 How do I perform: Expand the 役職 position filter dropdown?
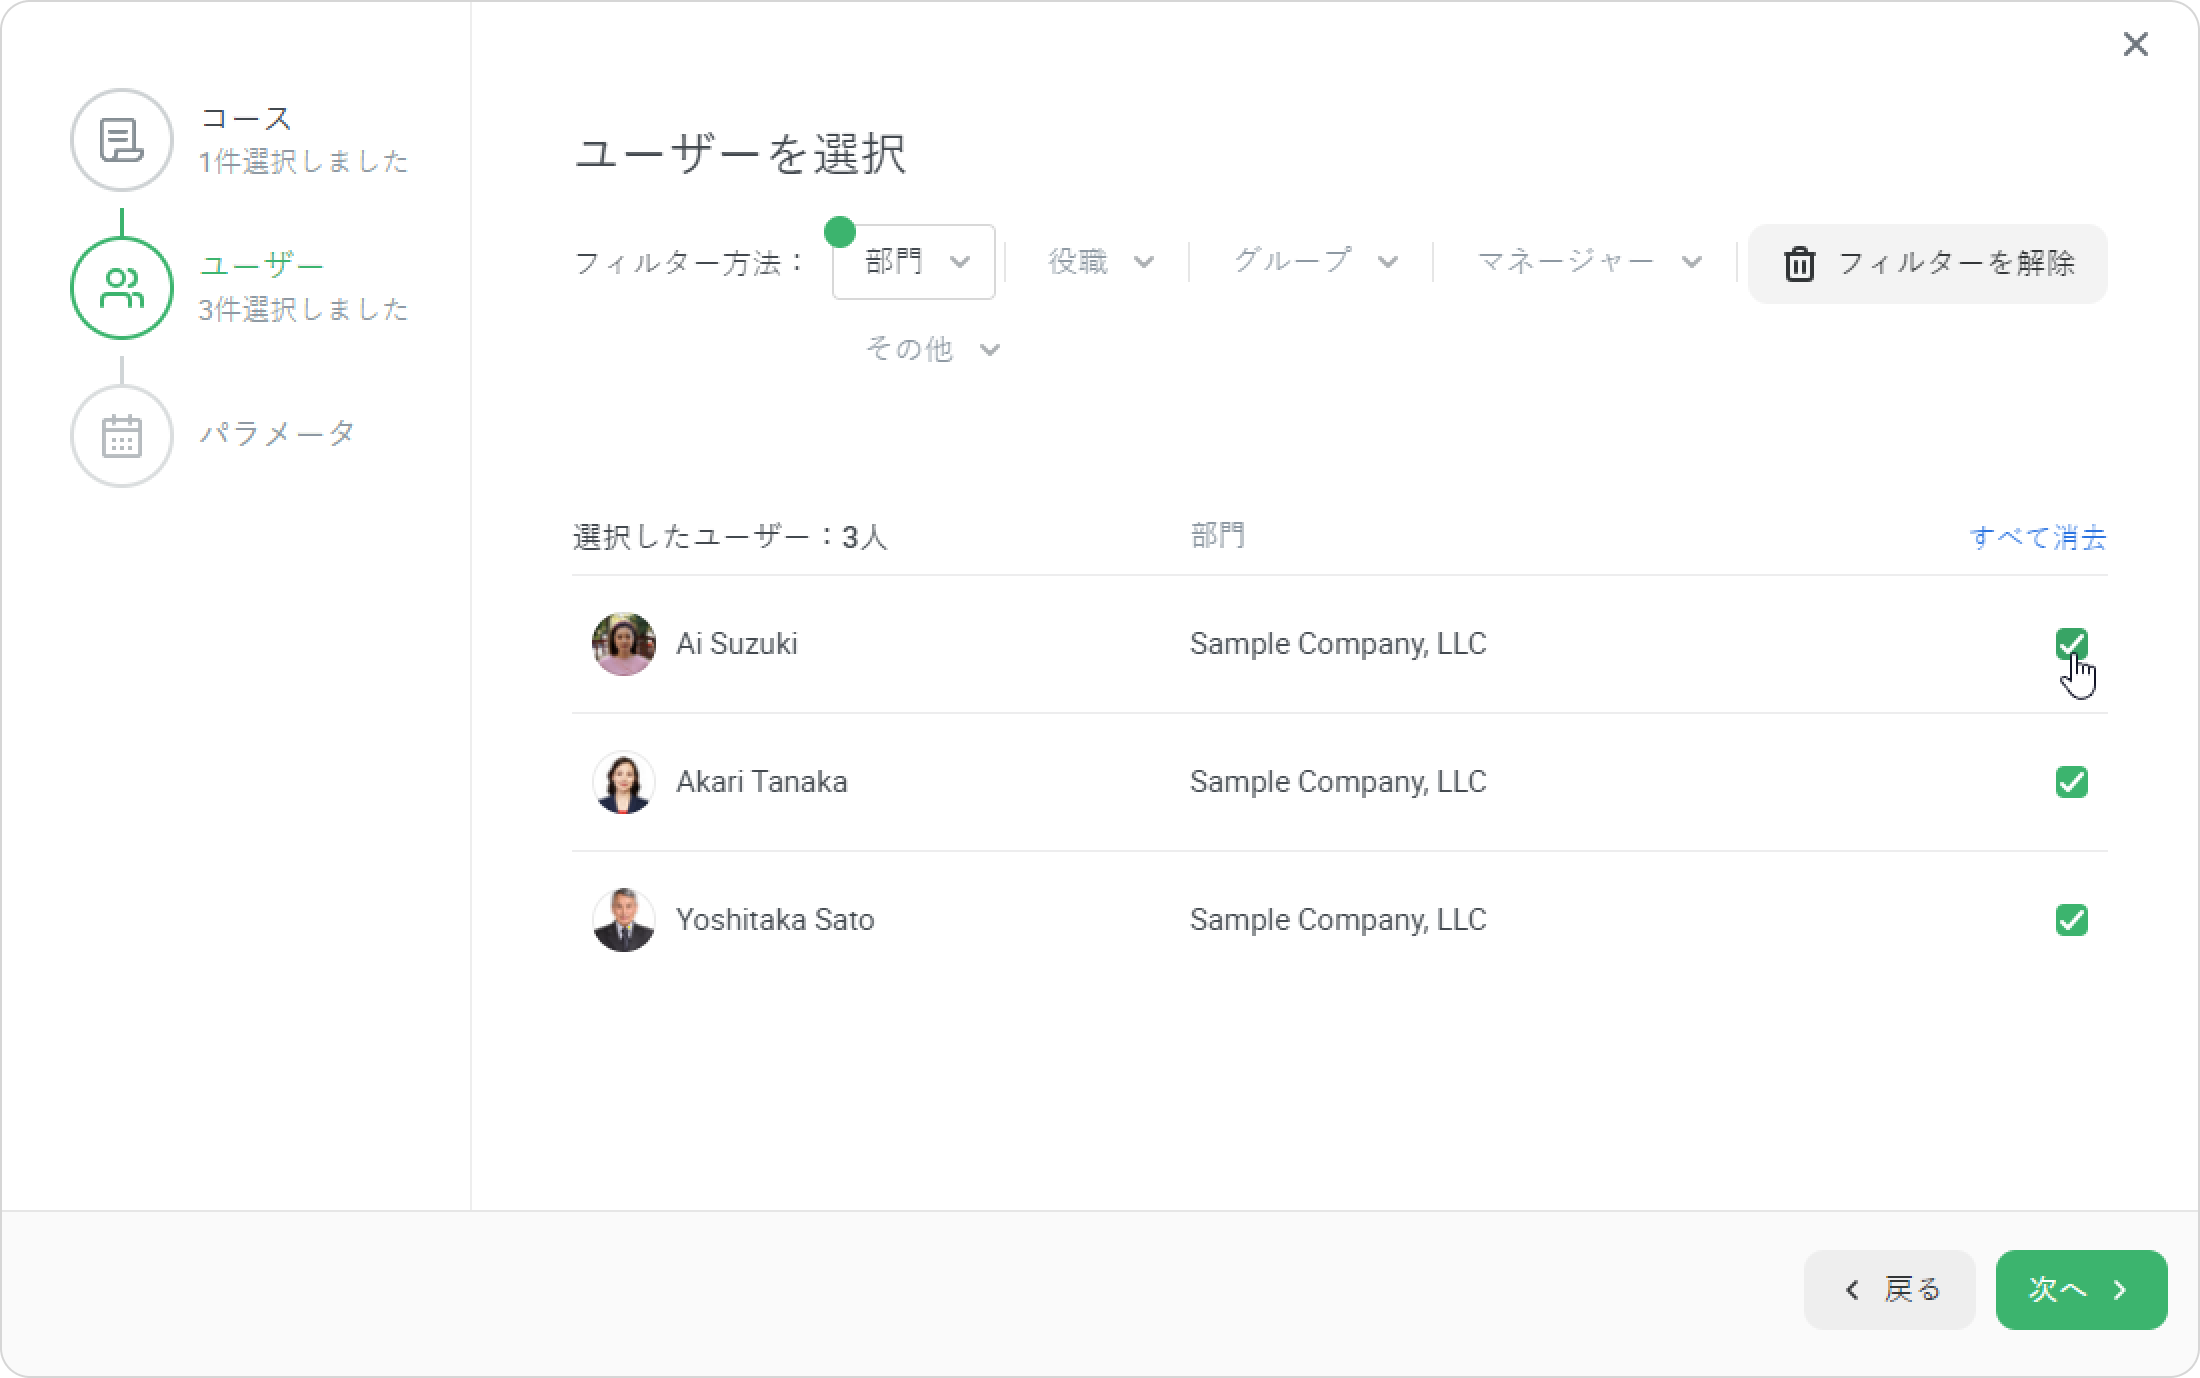[1100, 262]
